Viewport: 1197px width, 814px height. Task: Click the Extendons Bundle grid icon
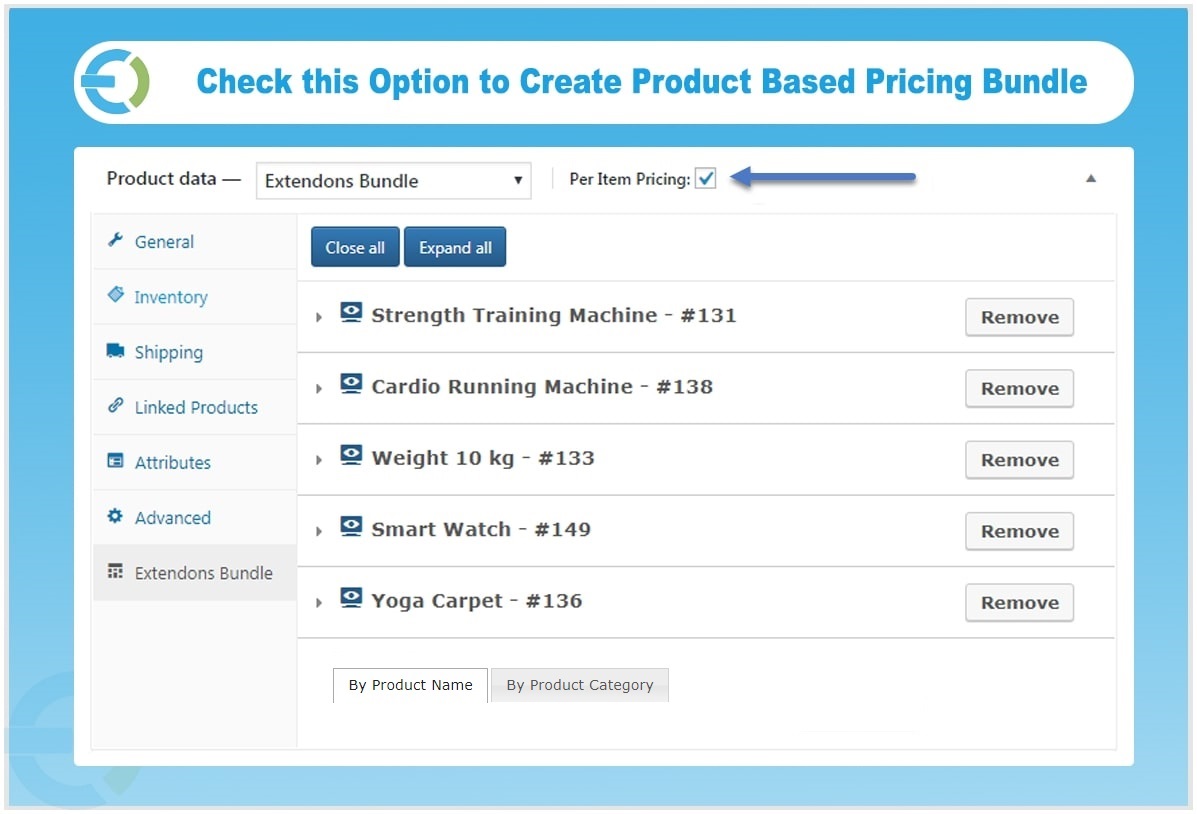click(115, 572)
